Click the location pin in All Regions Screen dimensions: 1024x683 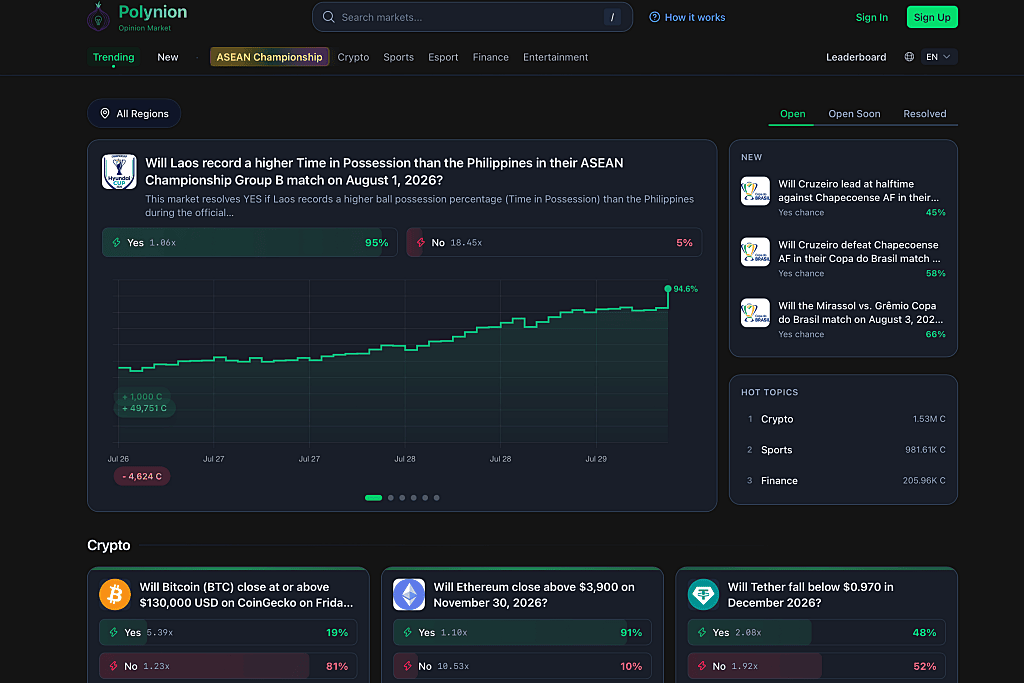(104, 114)
